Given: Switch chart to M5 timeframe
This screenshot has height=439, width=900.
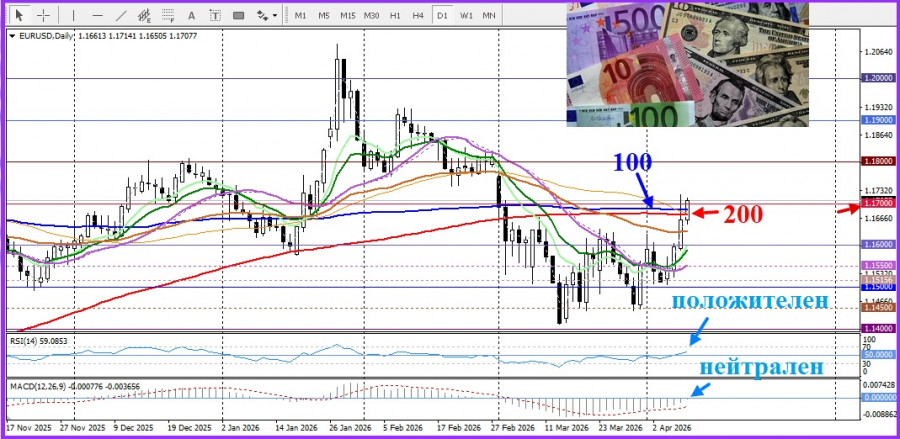Looking at the screenshot, I should (x=324, y=15).
